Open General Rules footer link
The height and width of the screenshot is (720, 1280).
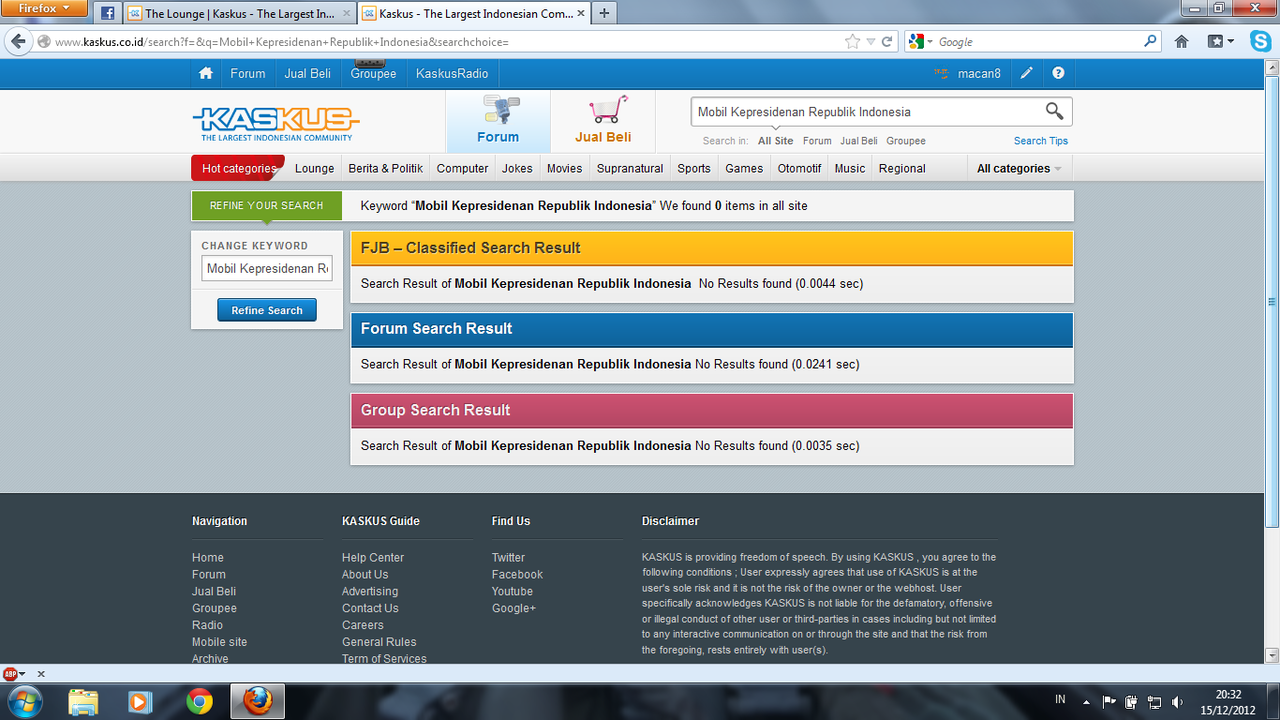(379, 642)
